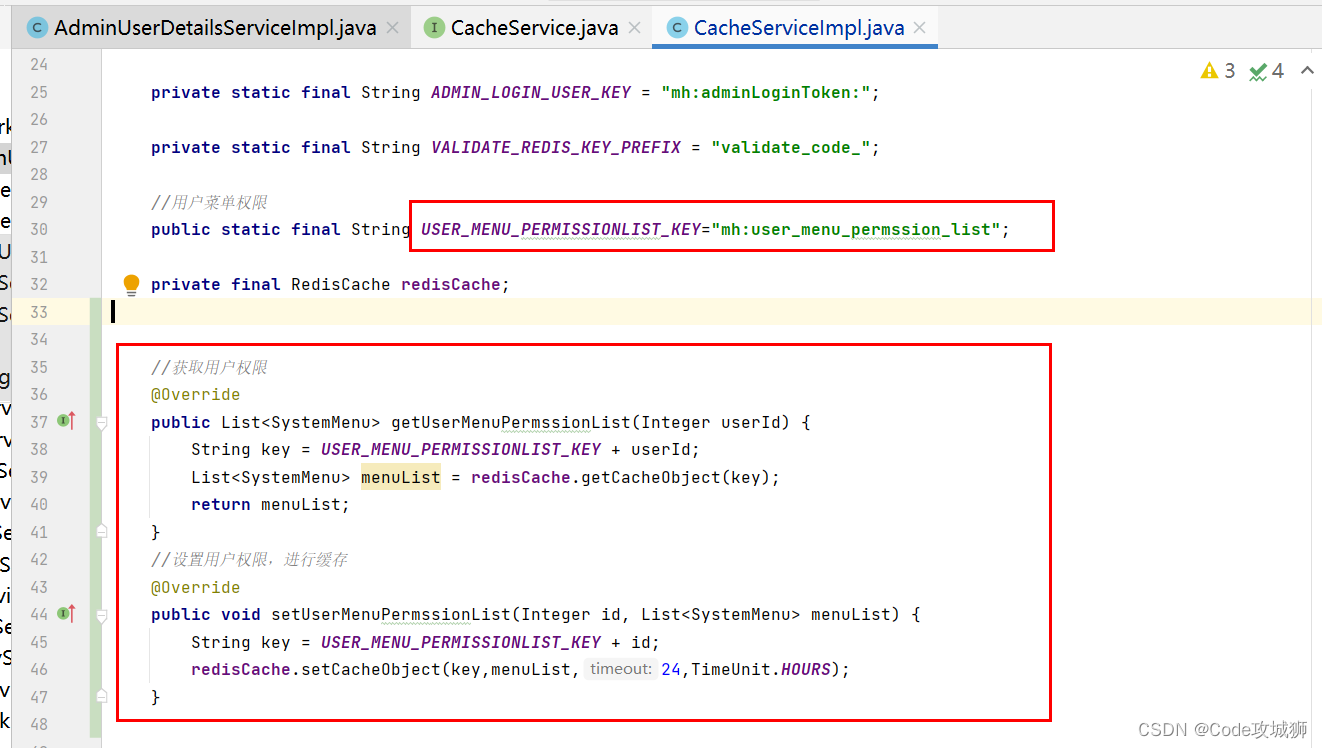Collapse the setUserMenuPermssionList method at line 44
This screenshot has width=1322, height=748.
tap(101, 614)
